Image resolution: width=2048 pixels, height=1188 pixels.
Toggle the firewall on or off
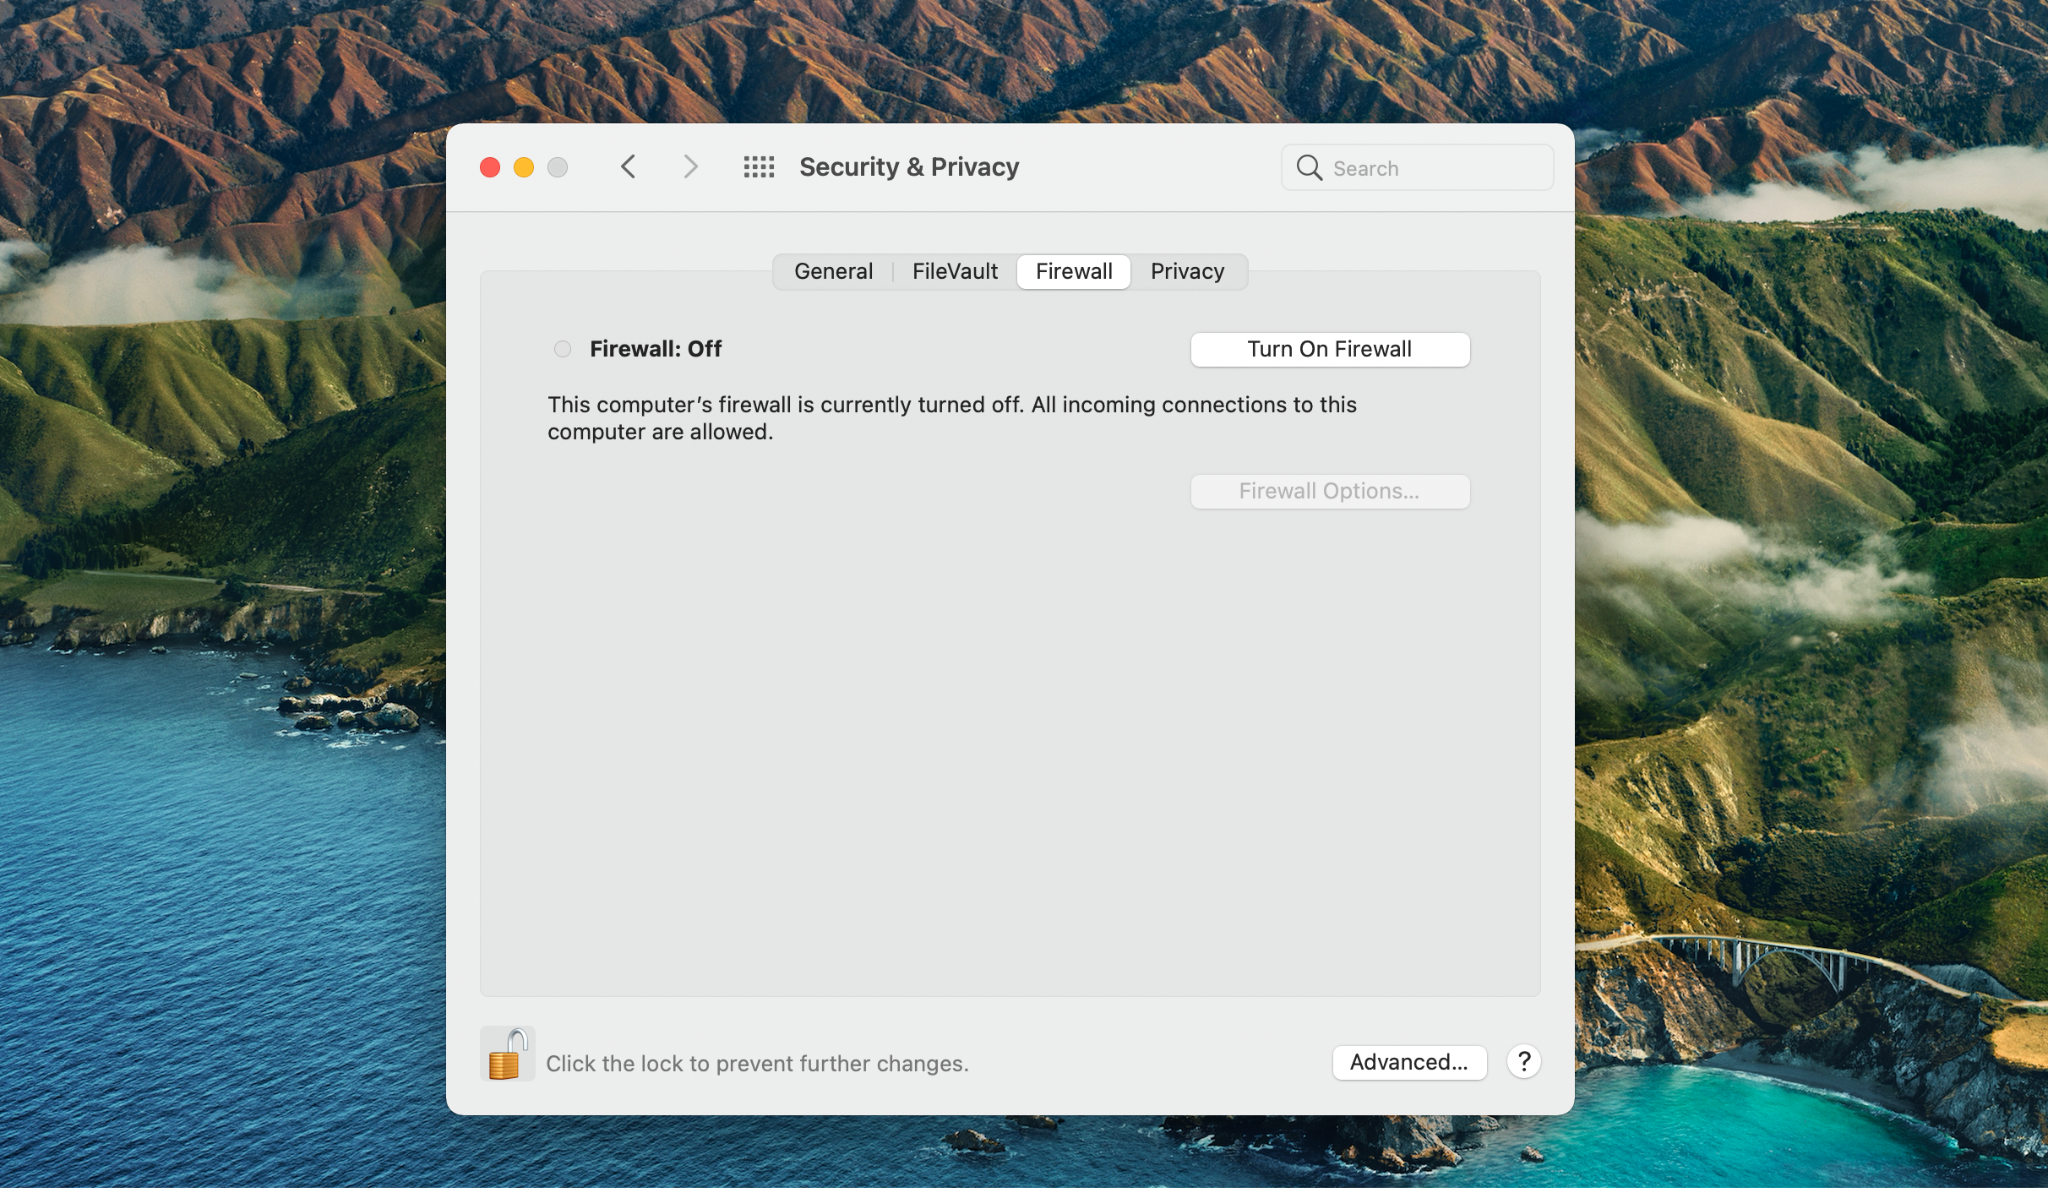[x=1330, y=348]
